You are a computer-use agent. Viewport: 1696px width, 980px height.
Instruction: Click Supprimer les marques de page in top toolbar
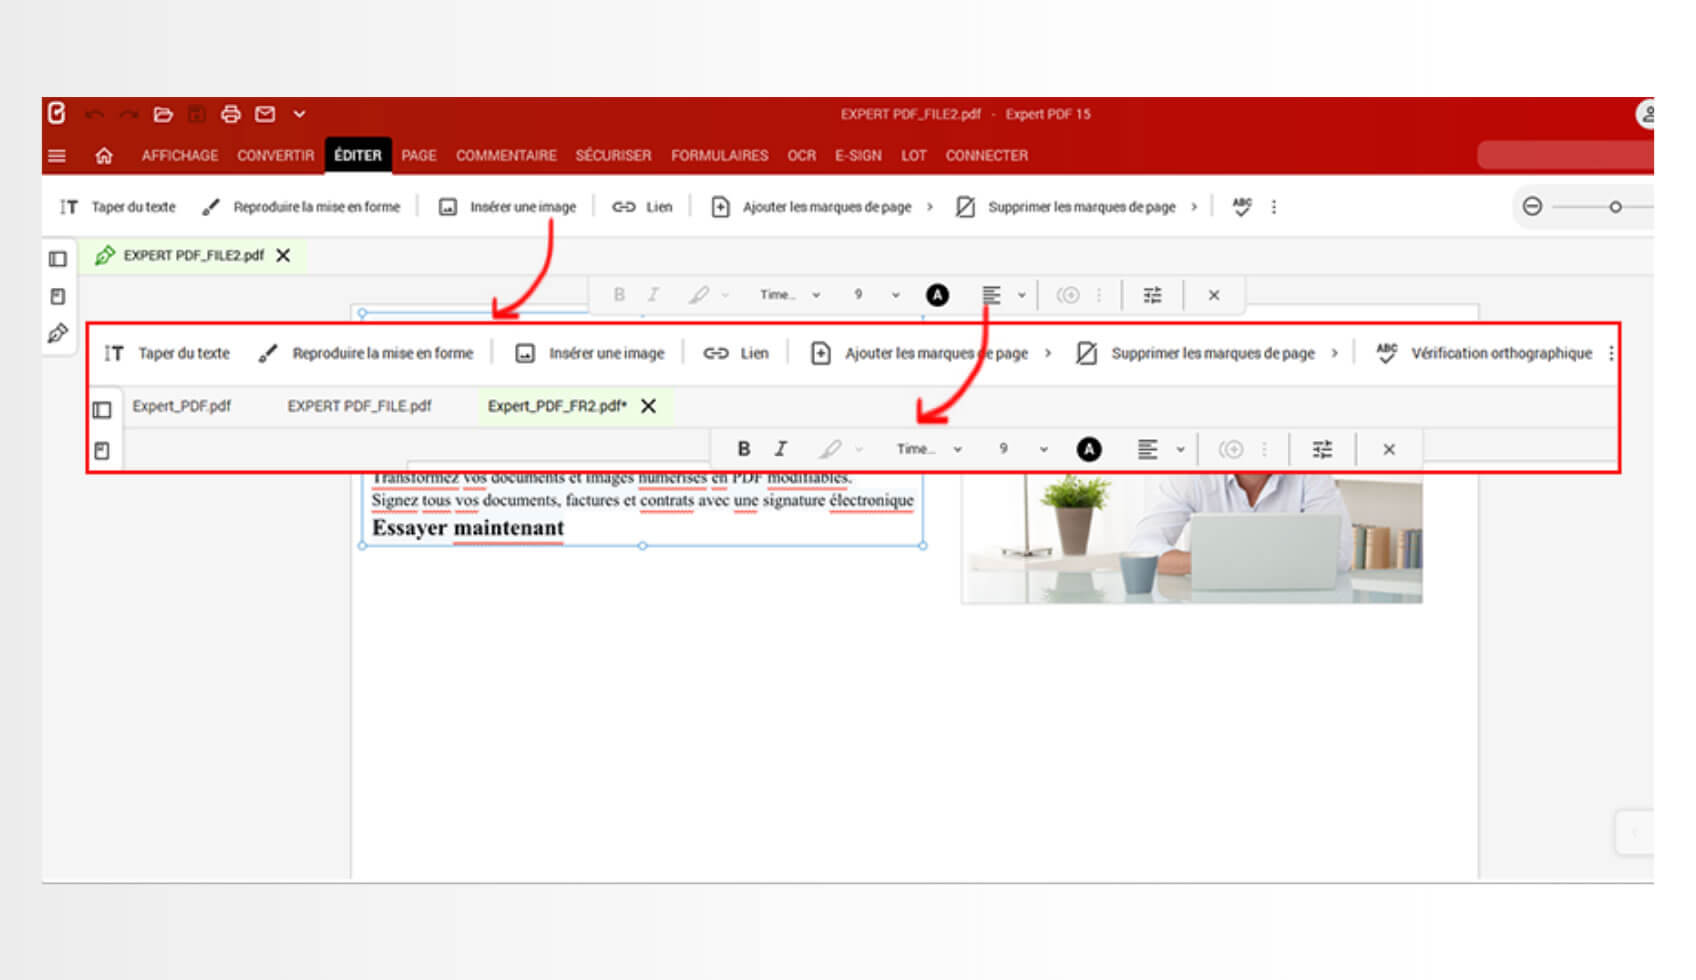[1066, 207]
